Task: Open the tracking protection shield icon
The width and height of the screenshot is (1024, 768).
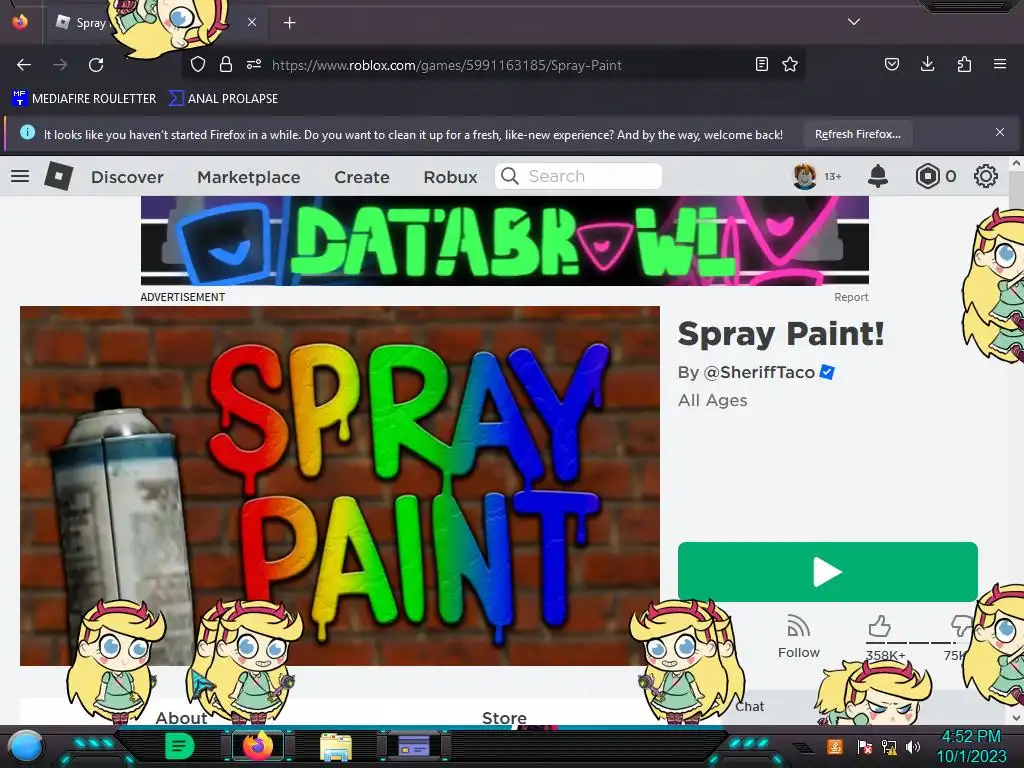Action: 198,64
